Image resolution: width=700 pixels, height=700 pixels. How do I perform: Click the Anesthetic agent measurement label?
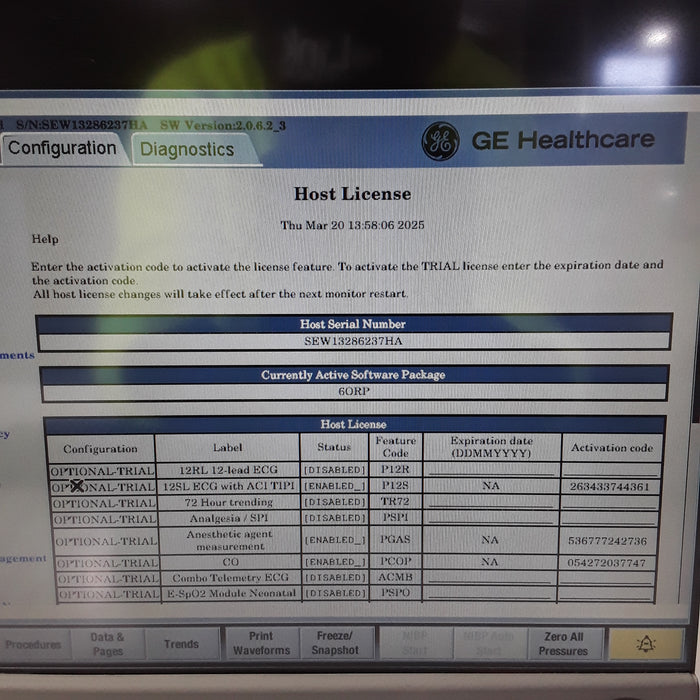pos(230,540)
